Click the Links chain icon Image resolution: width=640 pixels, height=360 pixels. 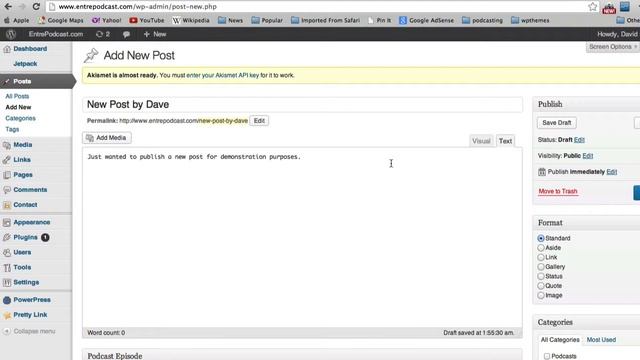point(7,160)
